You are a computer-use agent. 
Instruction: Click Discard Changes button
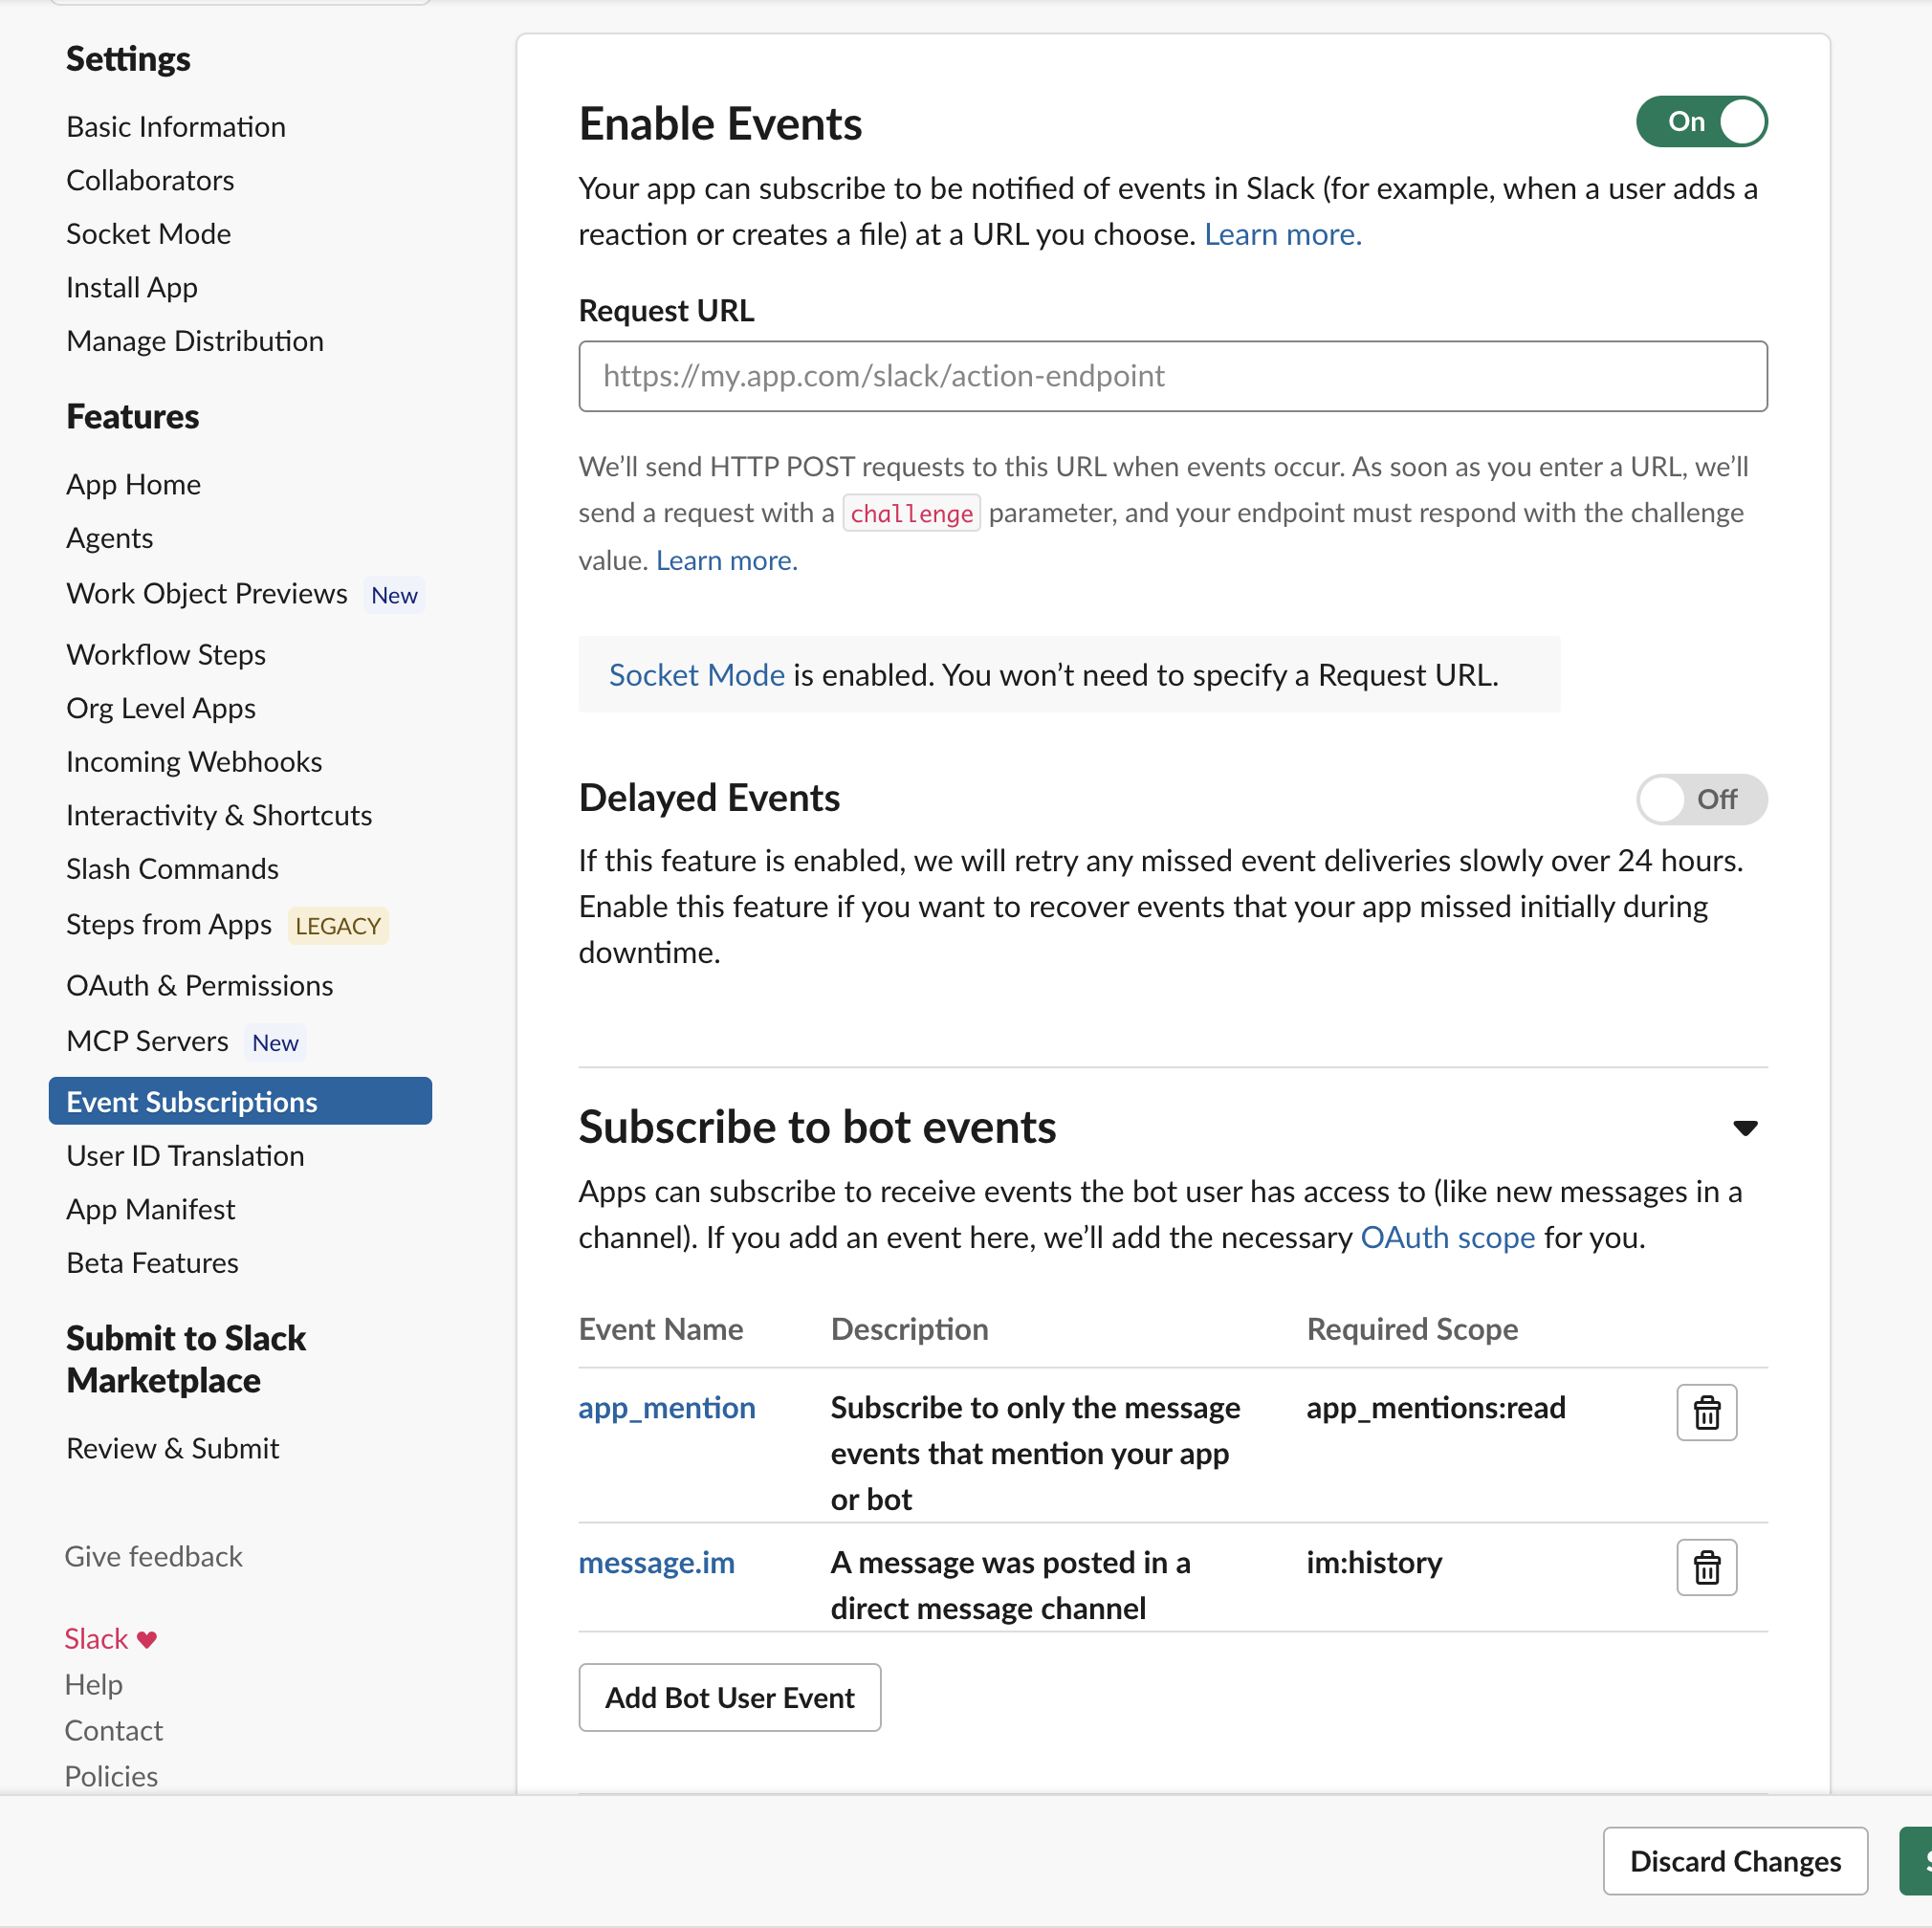click(1735, 1861)
